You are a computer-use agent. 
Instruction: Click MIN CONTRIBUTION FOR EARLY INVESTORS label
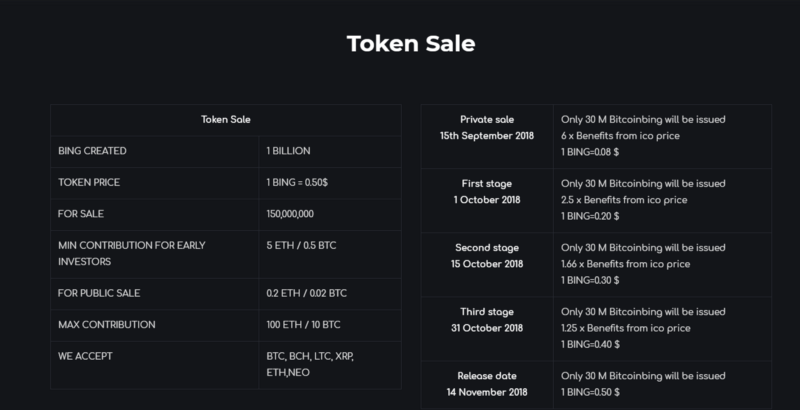click(x=132, y=253)
